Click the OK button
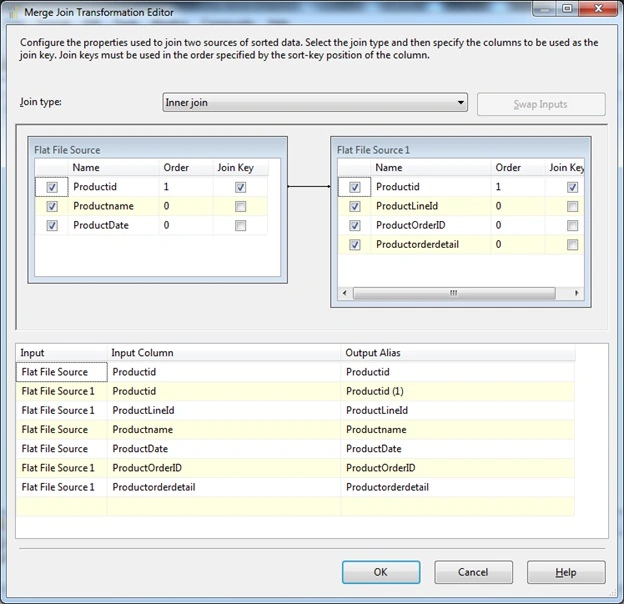This screenshot has width=624, height=604. [x=381, y=572]
